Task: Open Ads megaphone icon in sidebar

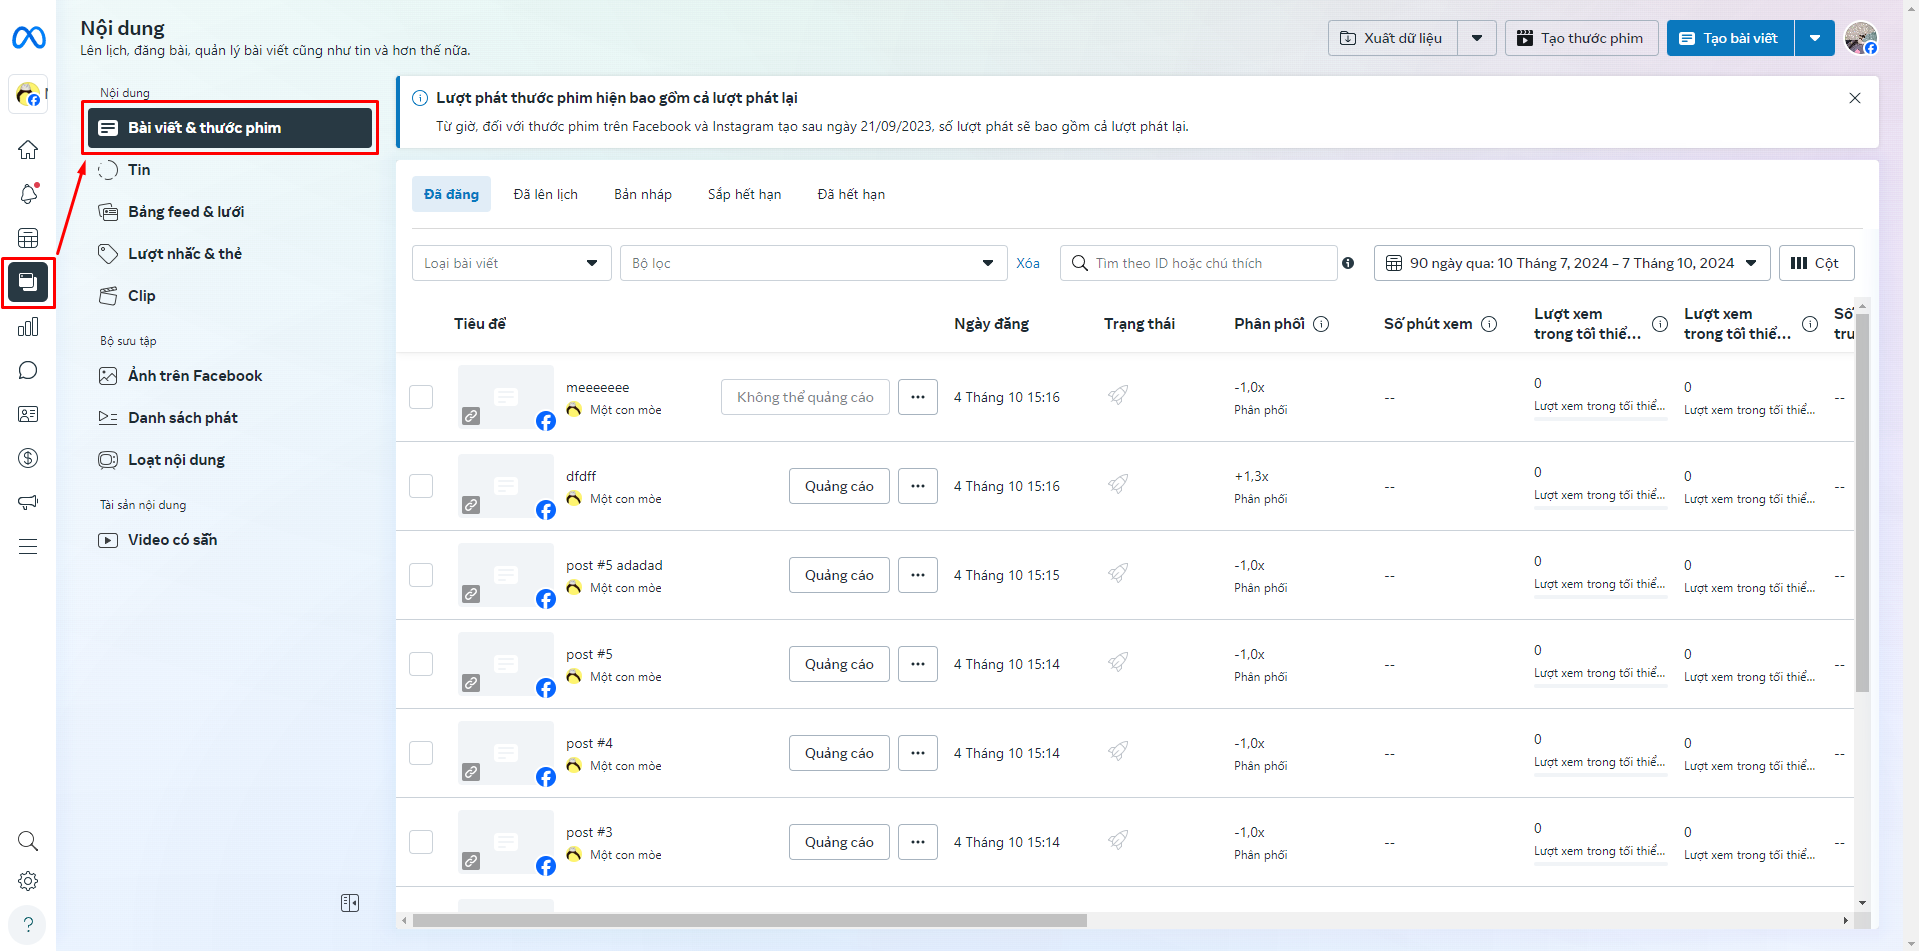Action: click(x=28, y=502)
